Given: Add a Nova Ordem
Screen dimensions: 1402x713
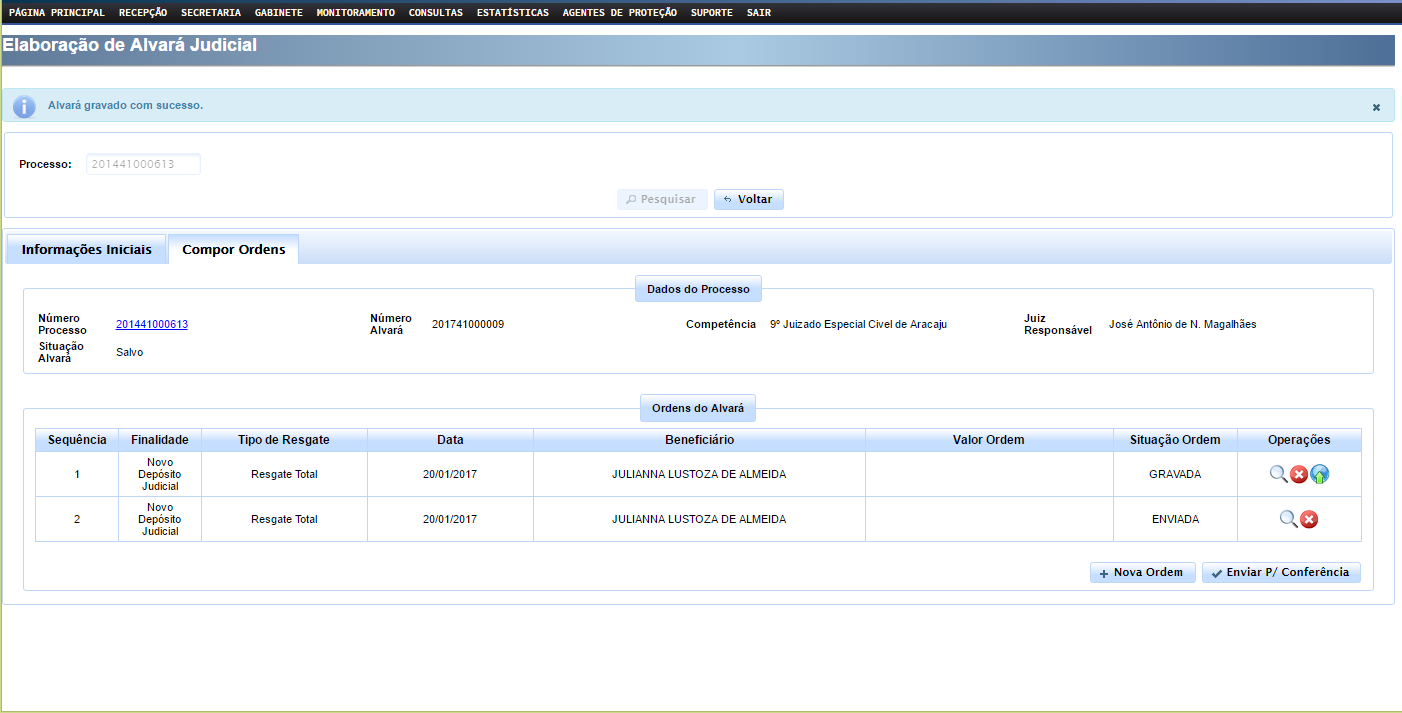Looking at the screenshot, I should (x=1142, y=572).
